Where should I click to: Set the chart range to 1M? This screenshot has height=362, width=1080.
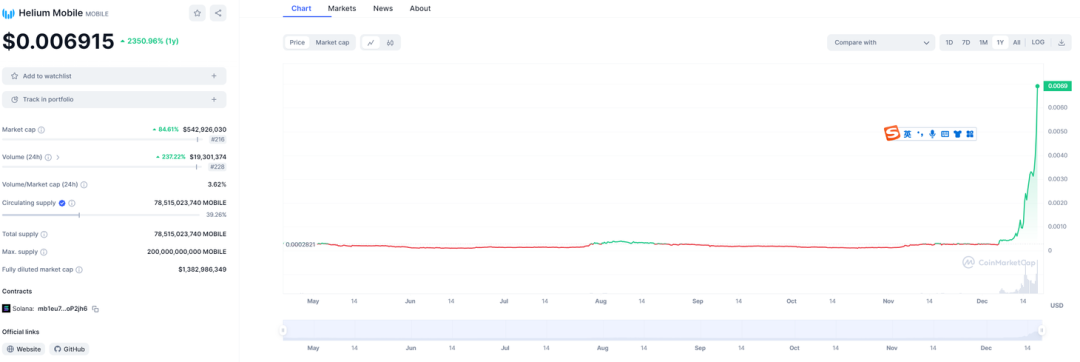point(983,43)
